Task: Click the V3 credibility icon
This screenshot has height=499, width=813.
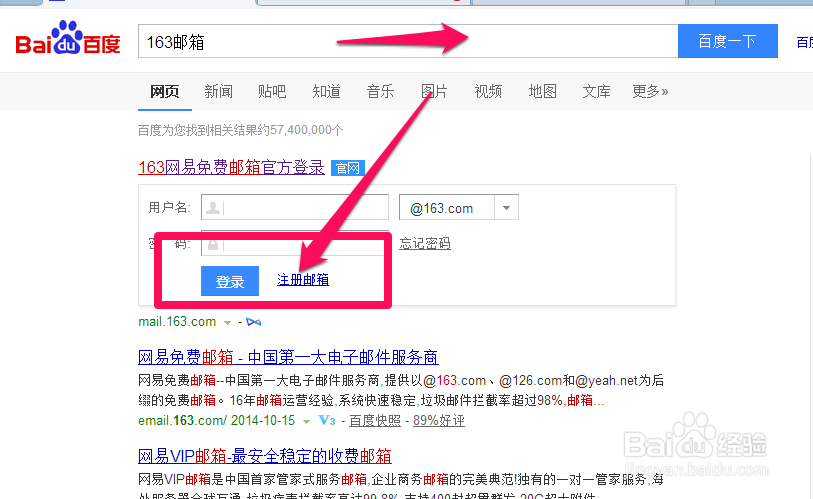Action: point(327,420)
